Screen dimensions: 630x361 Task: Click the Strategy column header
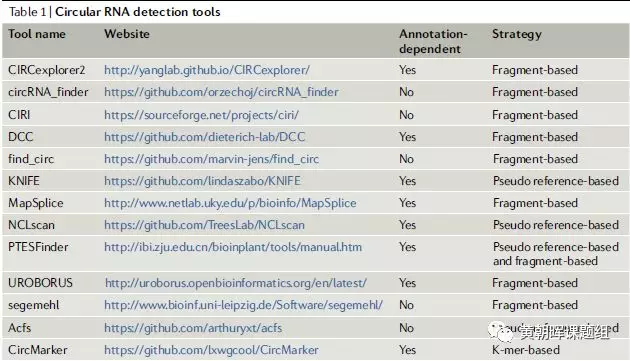(517, 35)
